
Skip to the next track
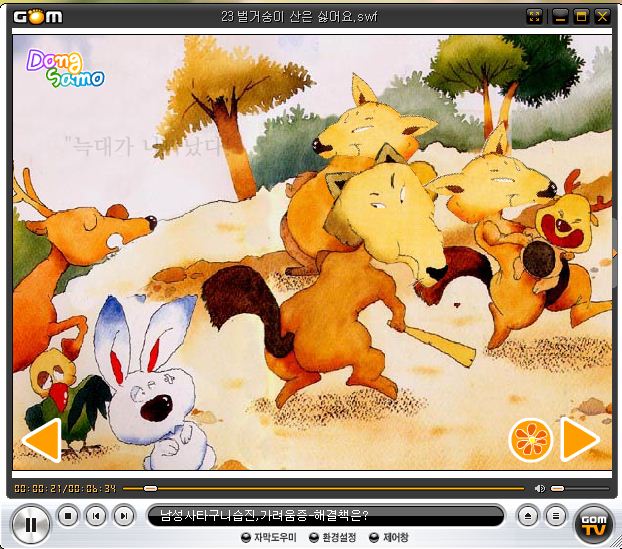coord(123,516)
